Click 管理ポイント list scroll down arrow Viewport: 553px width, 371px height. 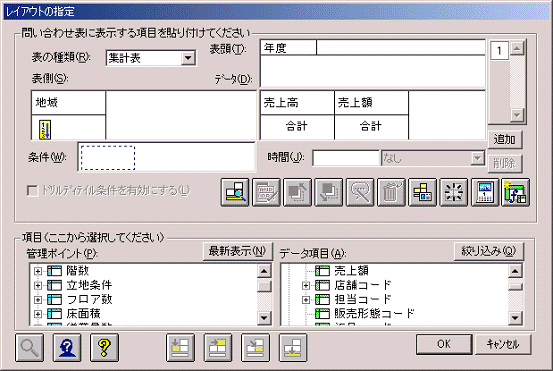point(264,318)
